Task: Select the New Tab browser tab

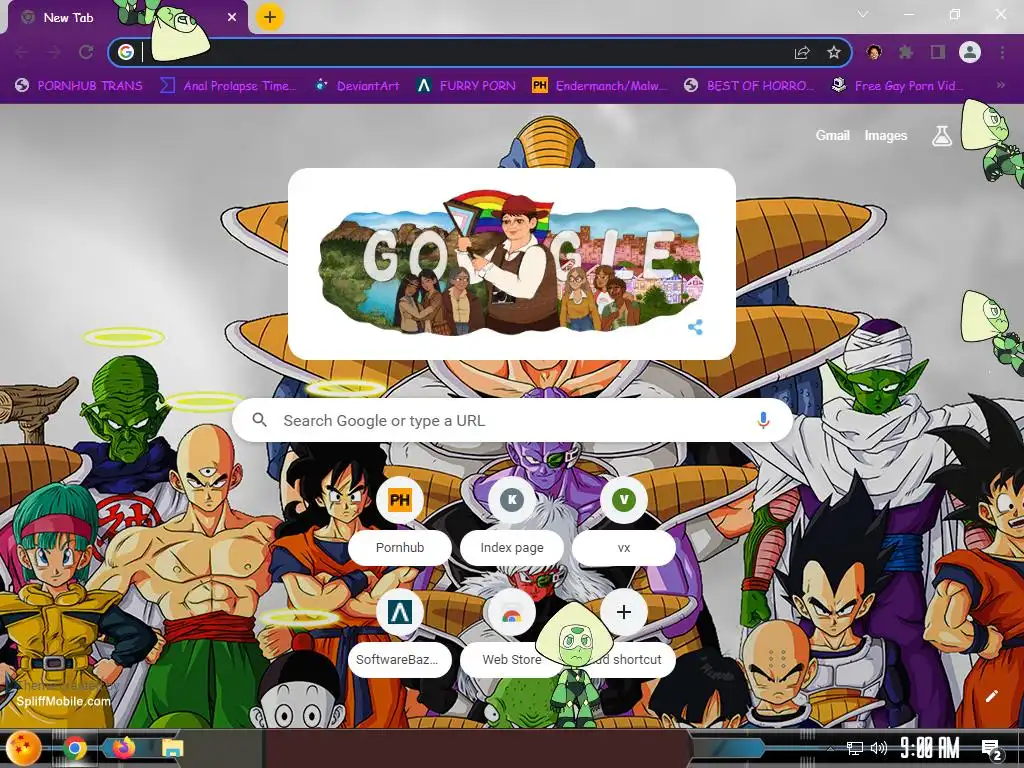Action: [x=127, y=18]
